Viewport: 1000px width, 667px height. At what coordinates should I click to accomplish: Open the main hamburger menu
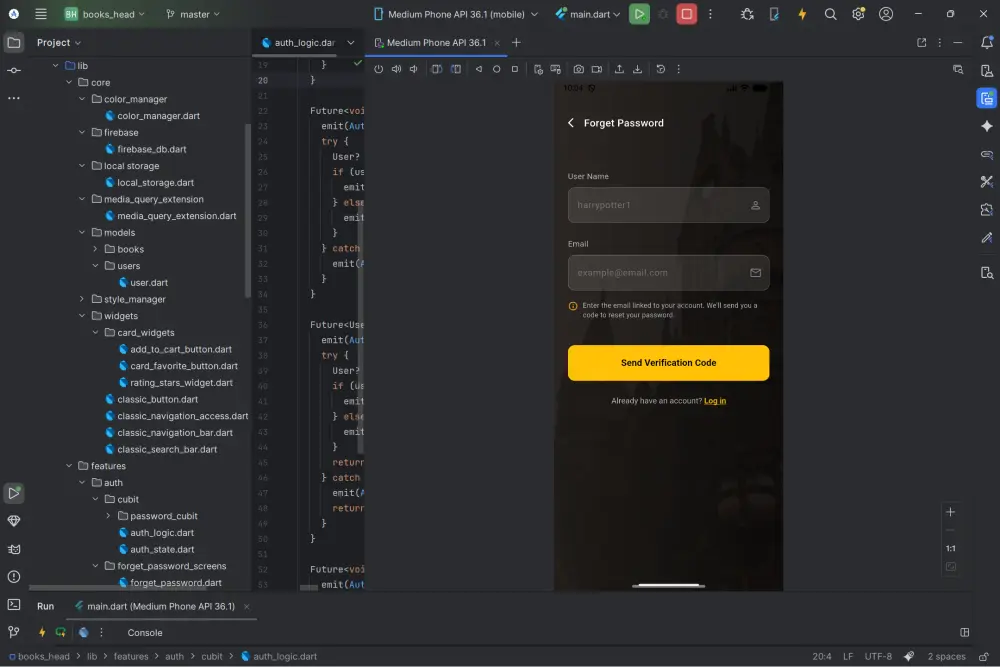click(39, 14)
